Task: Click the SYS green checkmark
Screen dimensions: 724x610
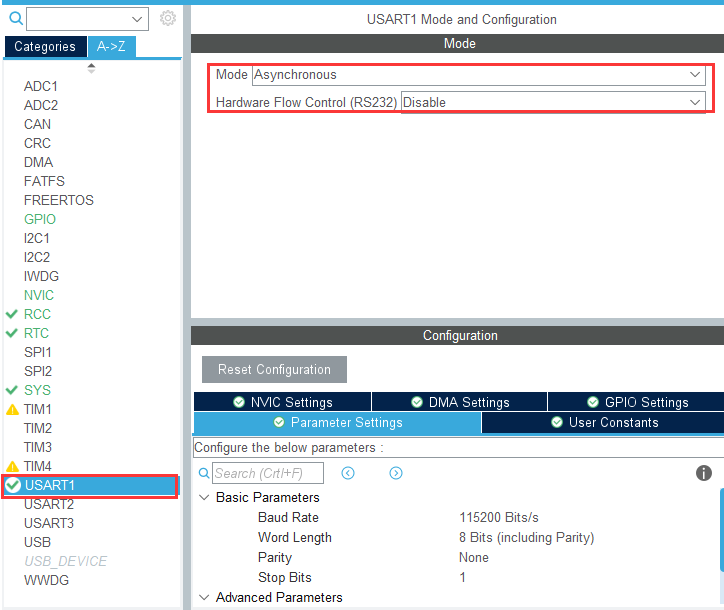Action: click(x=12, y=390)
